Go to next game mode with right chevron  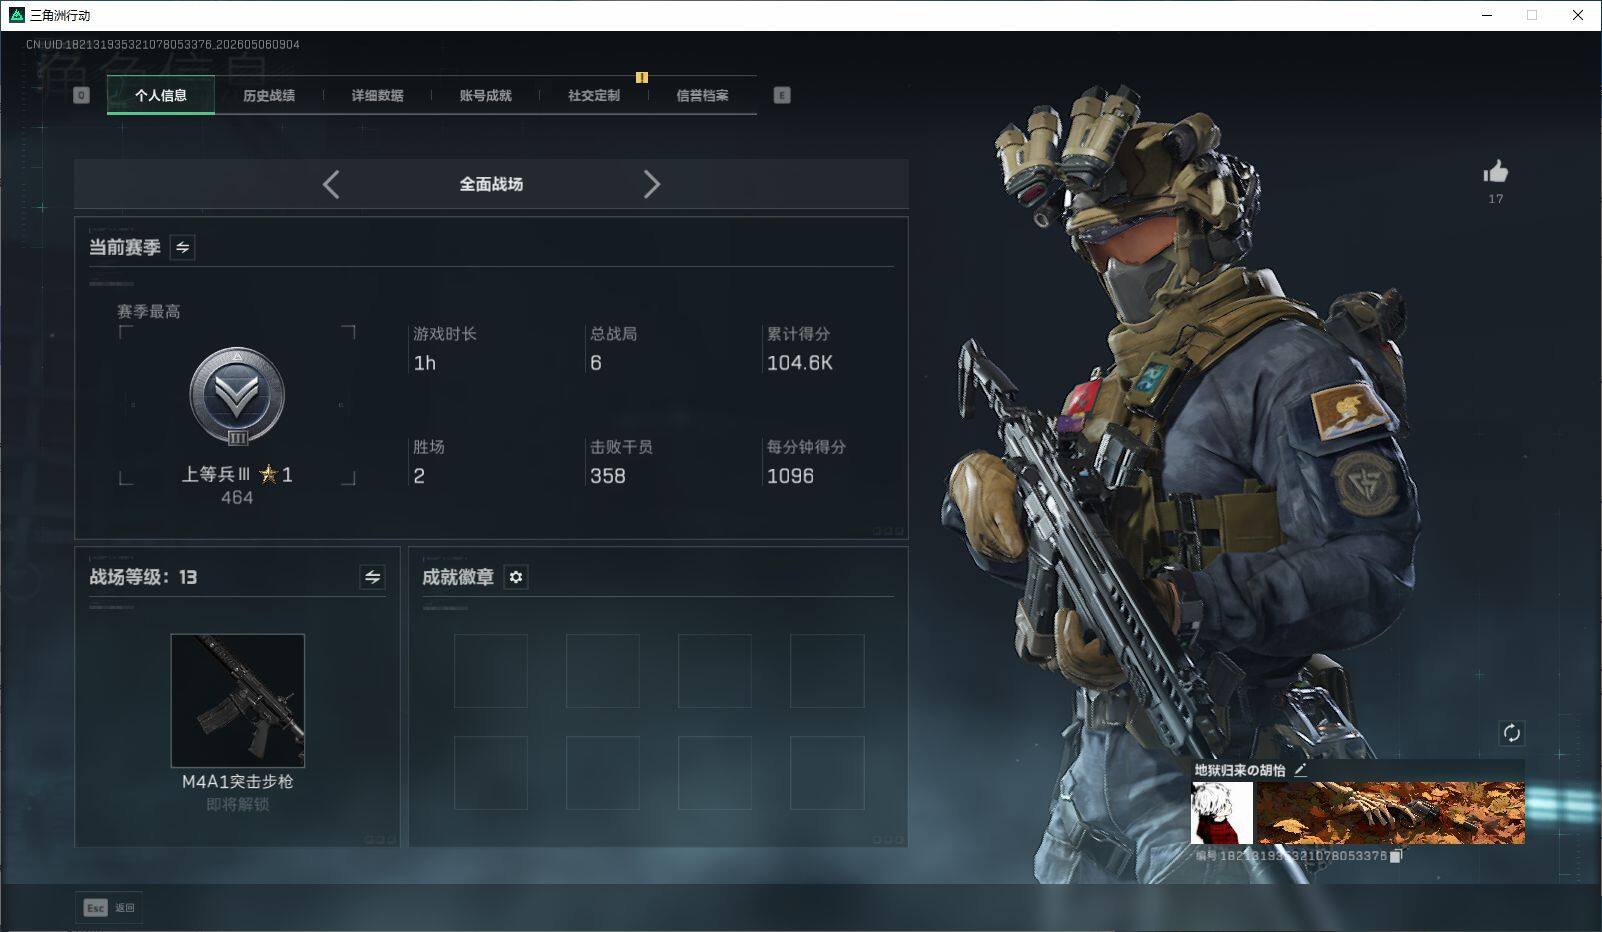point(652,184)
